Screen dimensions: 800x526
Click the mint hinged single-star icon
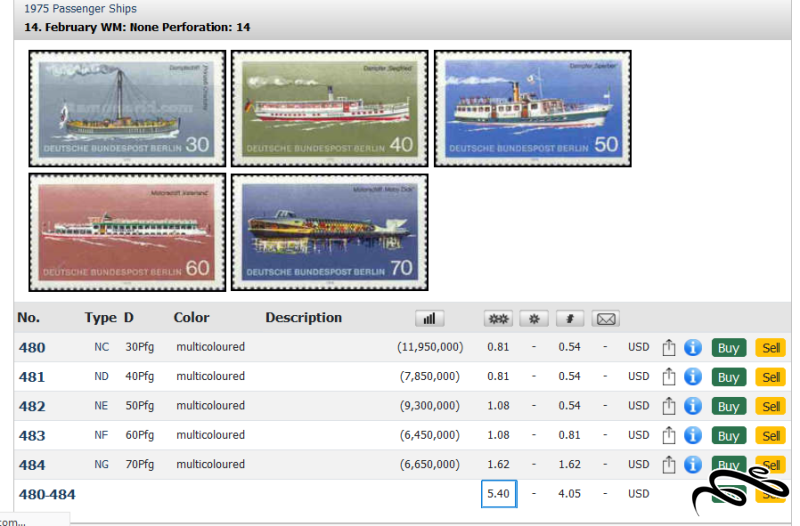(534, 319)
